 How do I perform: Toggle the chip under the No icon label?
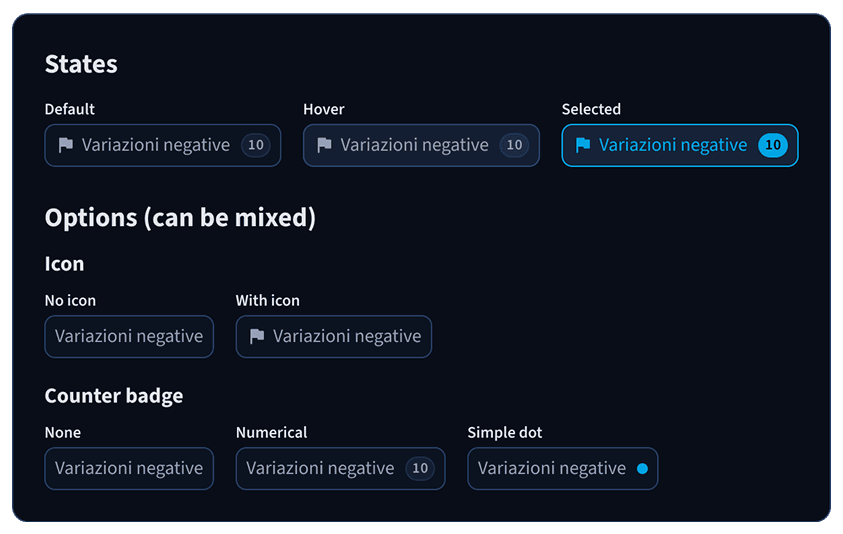(x=129, y=337)
